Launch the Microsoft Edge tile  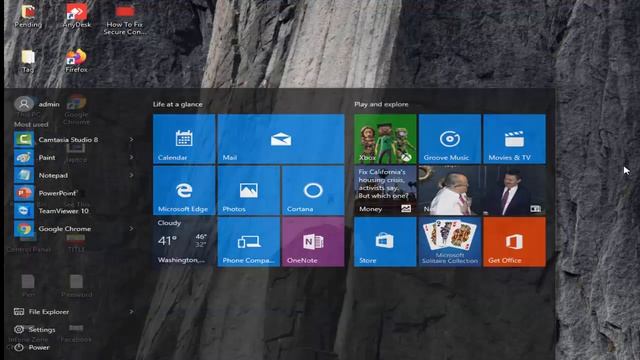point(184,190)
